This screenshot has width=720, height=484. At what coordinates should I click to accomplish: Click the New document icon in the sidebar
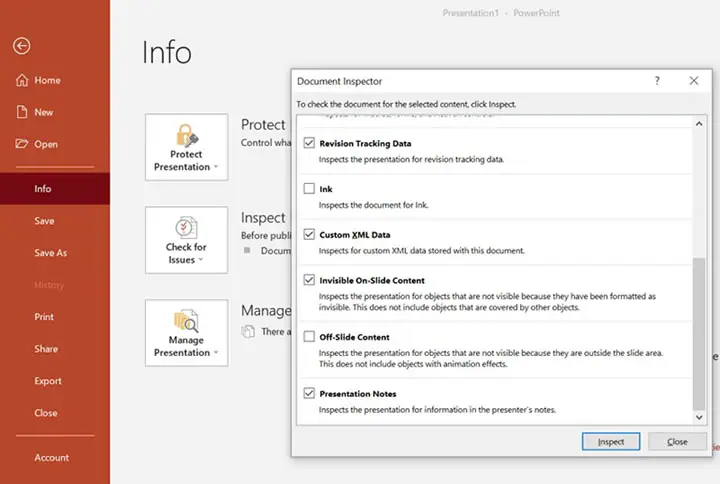tap(22, 112)
